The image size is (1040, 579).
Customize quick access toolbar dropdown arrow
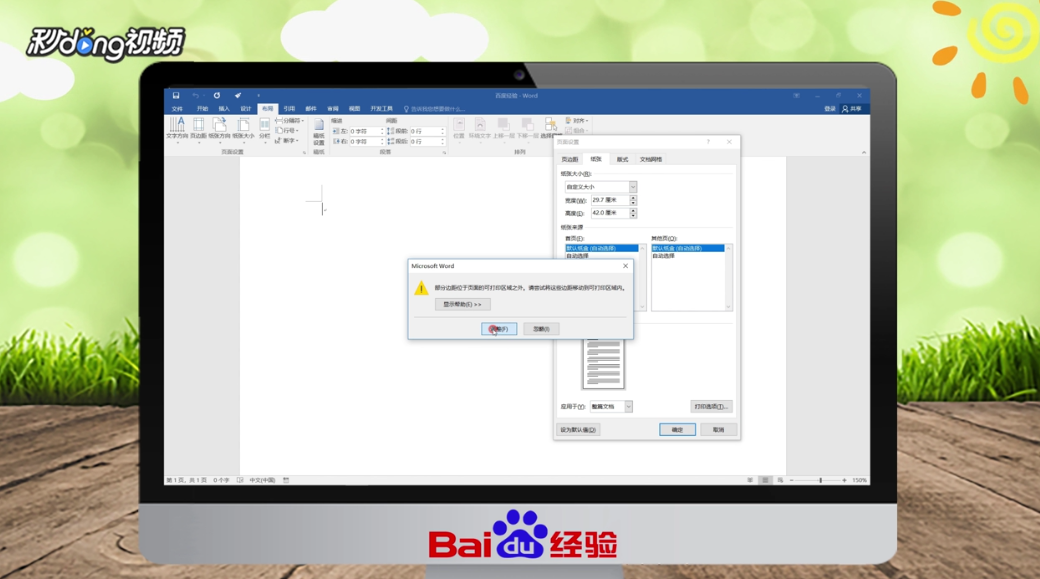pos(259,96)
